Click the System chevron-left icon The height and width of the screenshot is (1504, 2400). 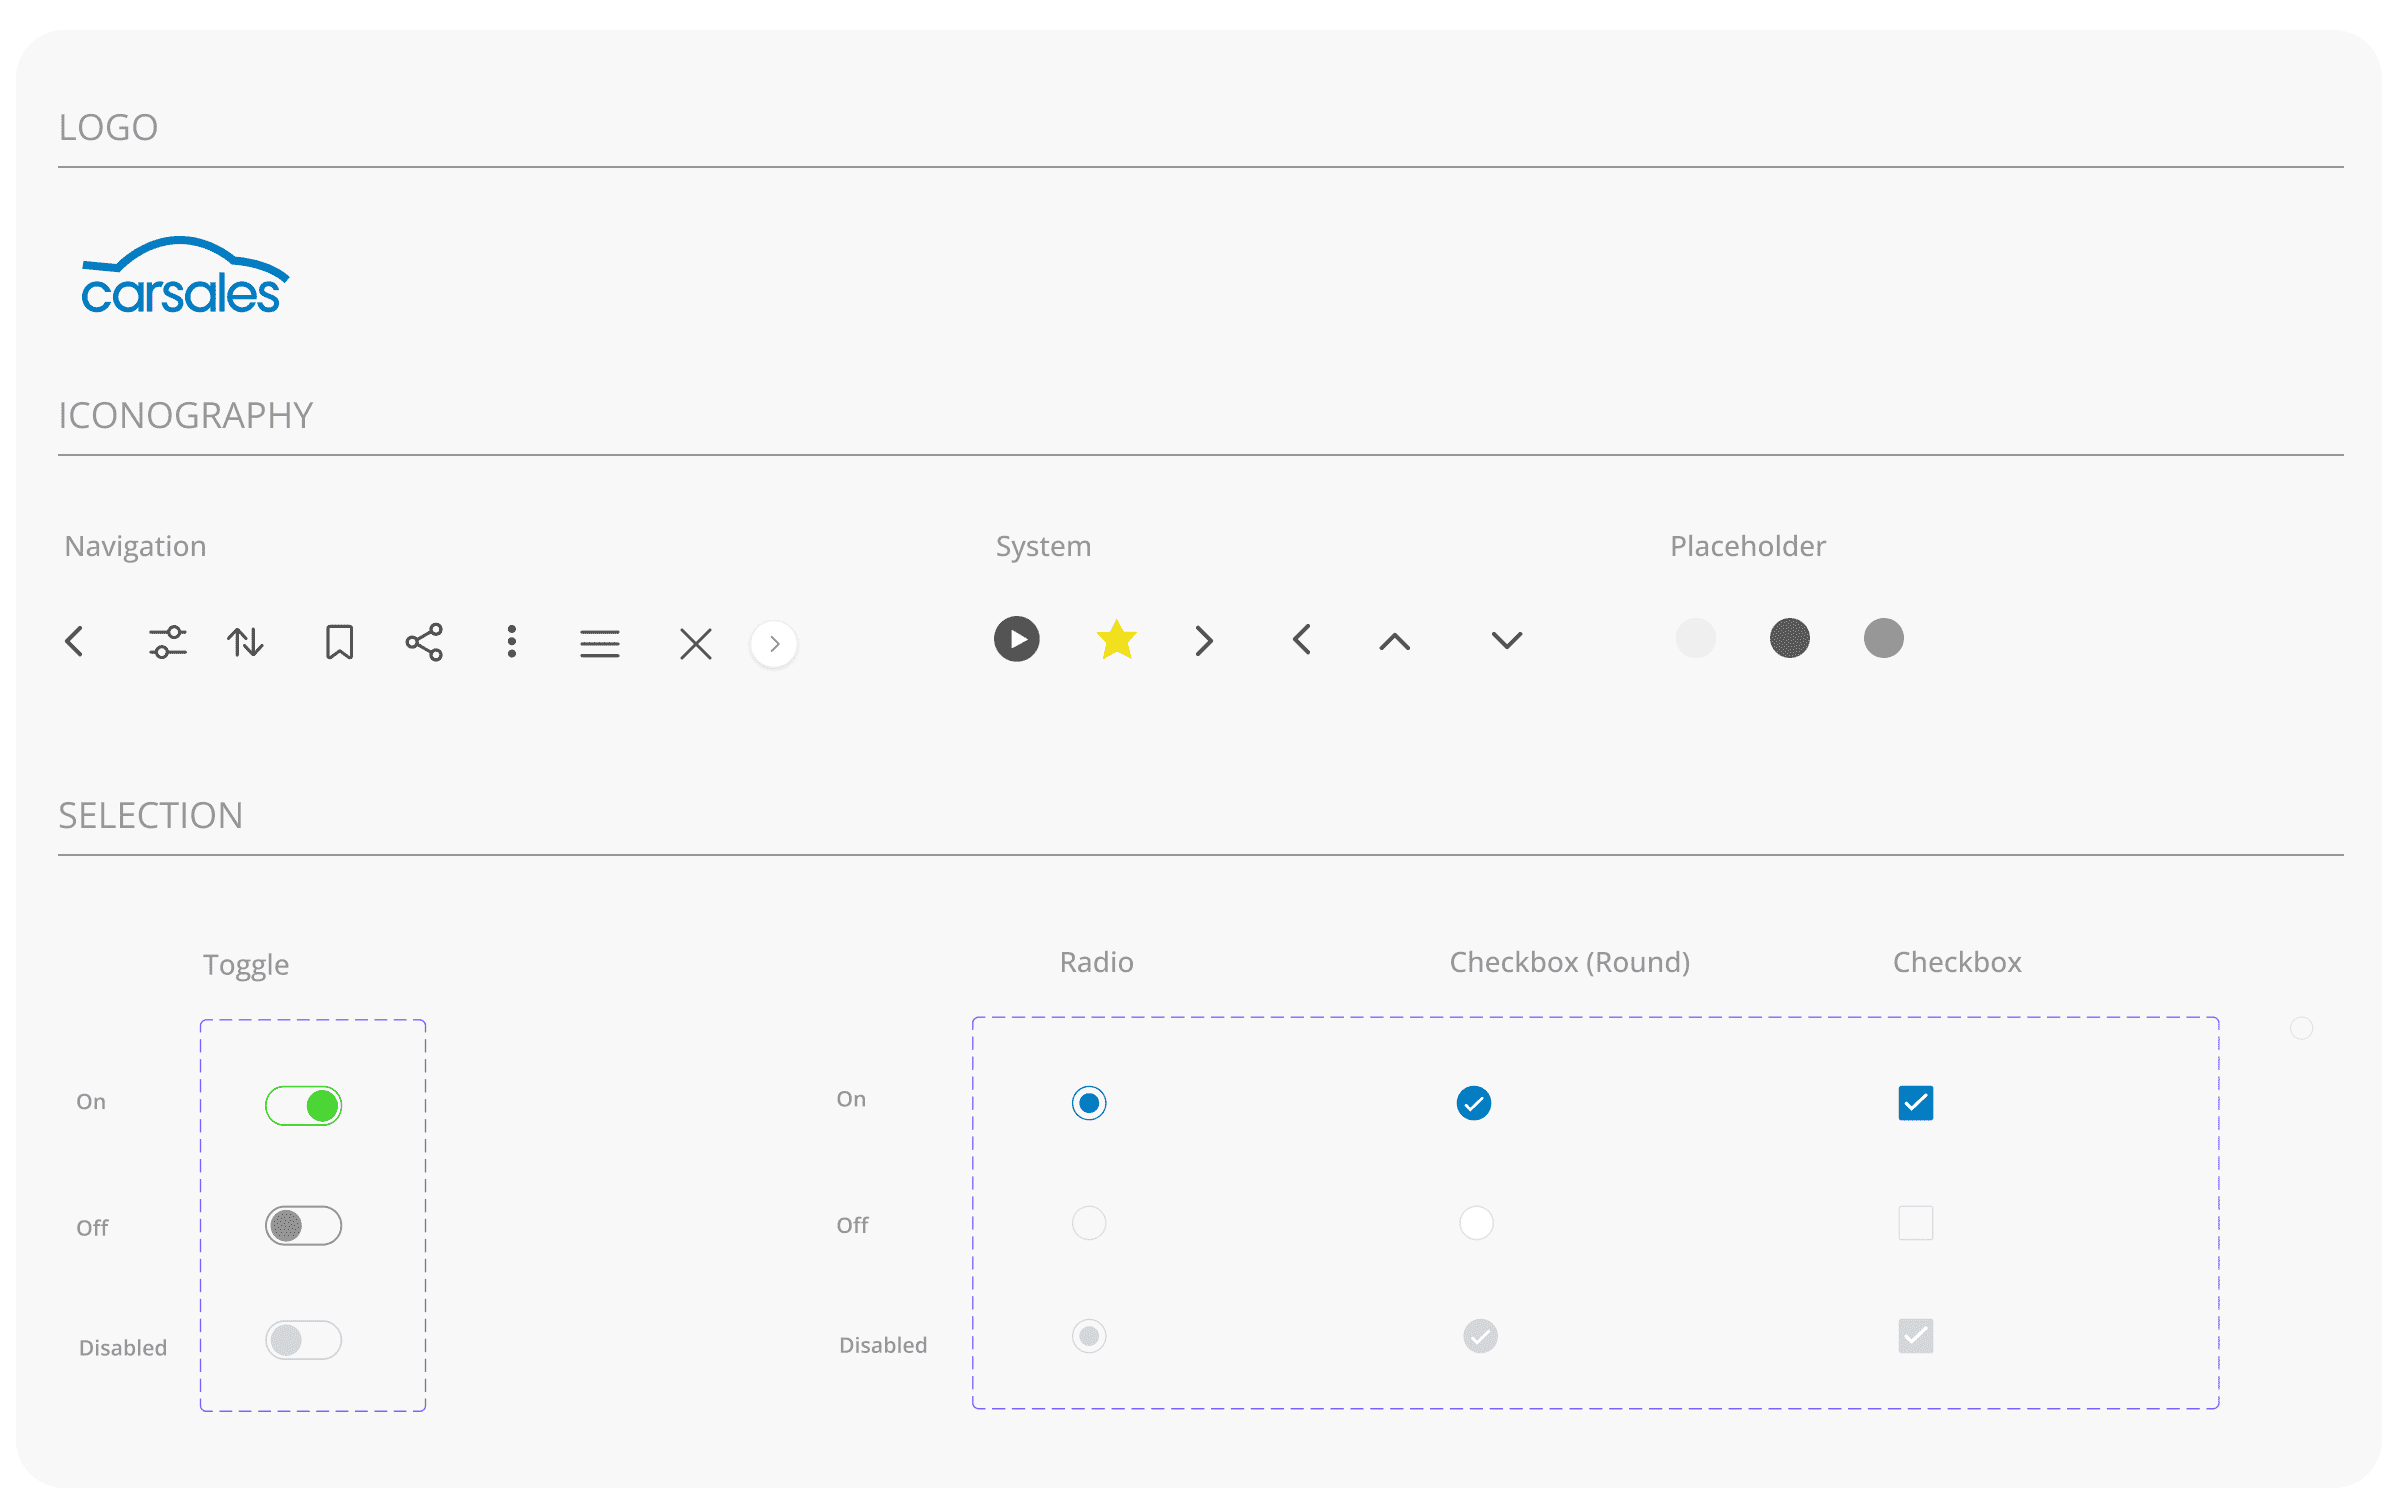[x=1301, y=640]
